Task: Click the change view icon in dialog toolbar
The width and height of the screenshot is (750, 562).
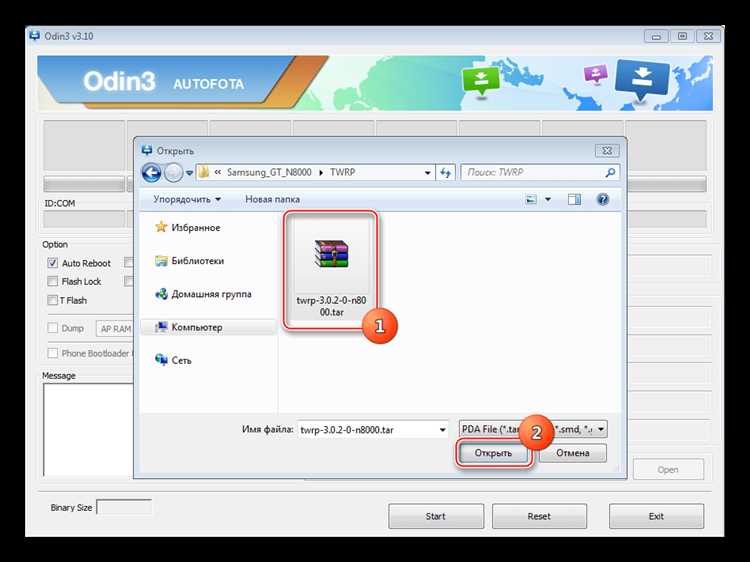Action: [x=530, y=200]
